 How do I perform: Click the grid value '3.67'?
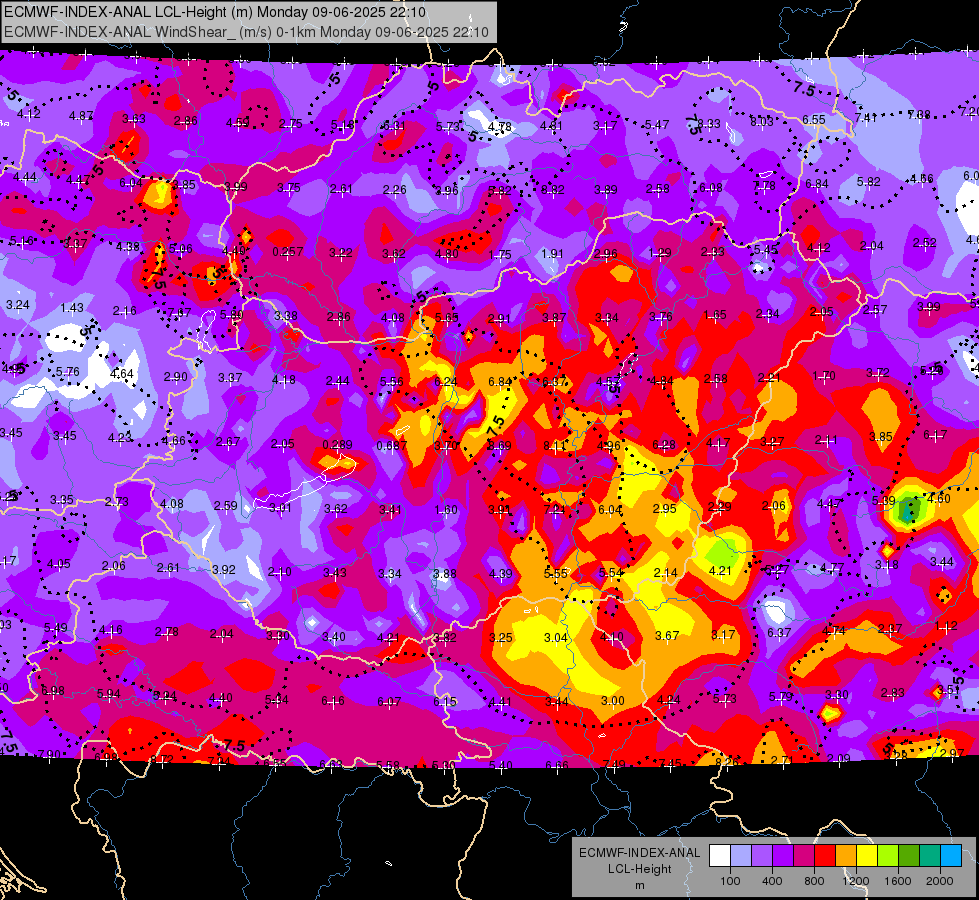click(667, 636)
